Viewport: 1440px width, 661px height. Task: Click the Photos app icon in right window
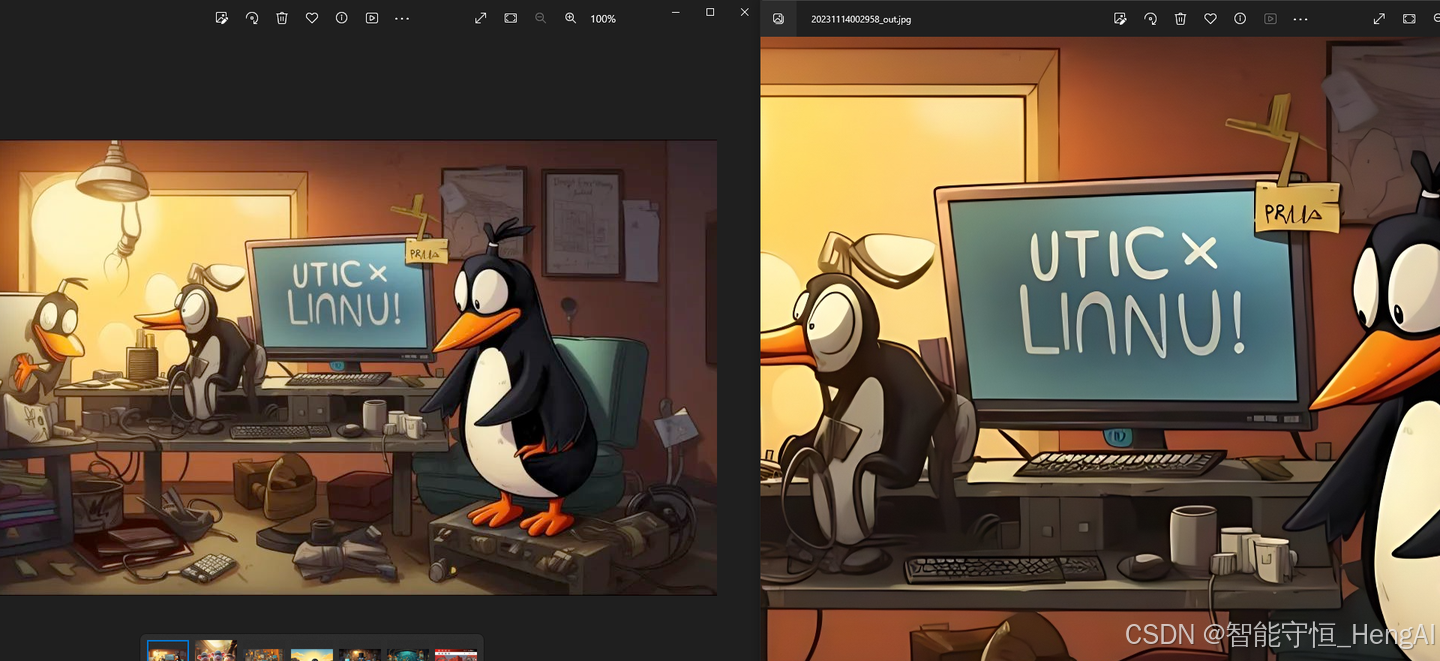779,18
